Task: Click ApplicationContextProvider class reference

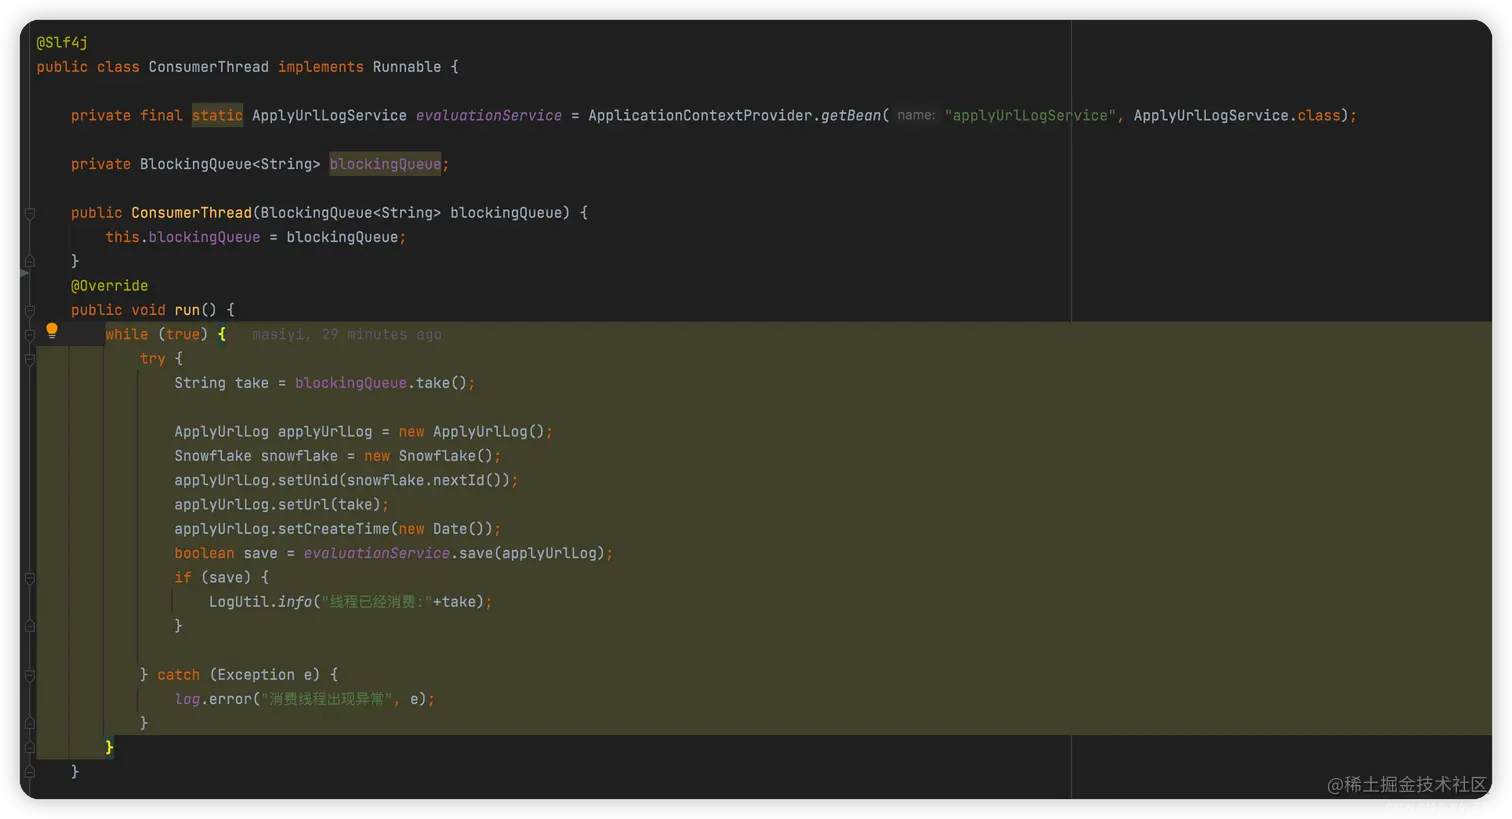Action: [x=700, y=116]
